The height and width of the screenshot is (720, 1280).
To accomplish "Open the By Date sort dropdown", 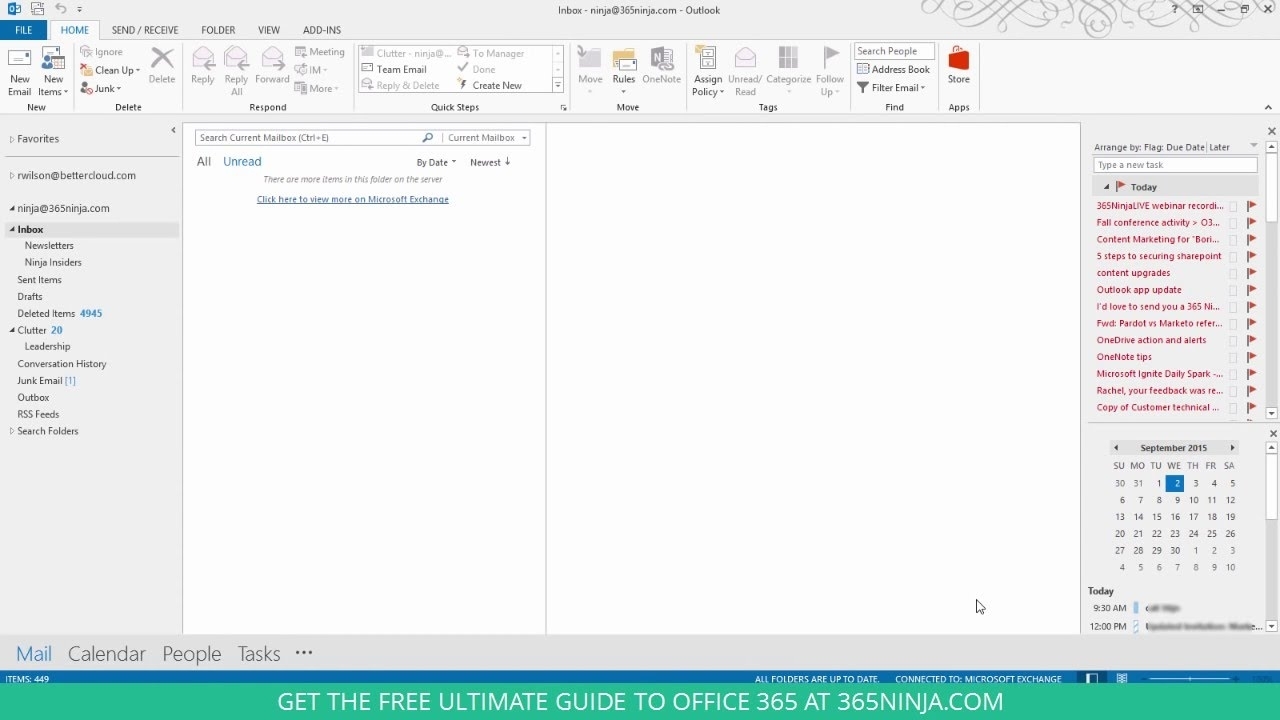I will coord(436,162).
